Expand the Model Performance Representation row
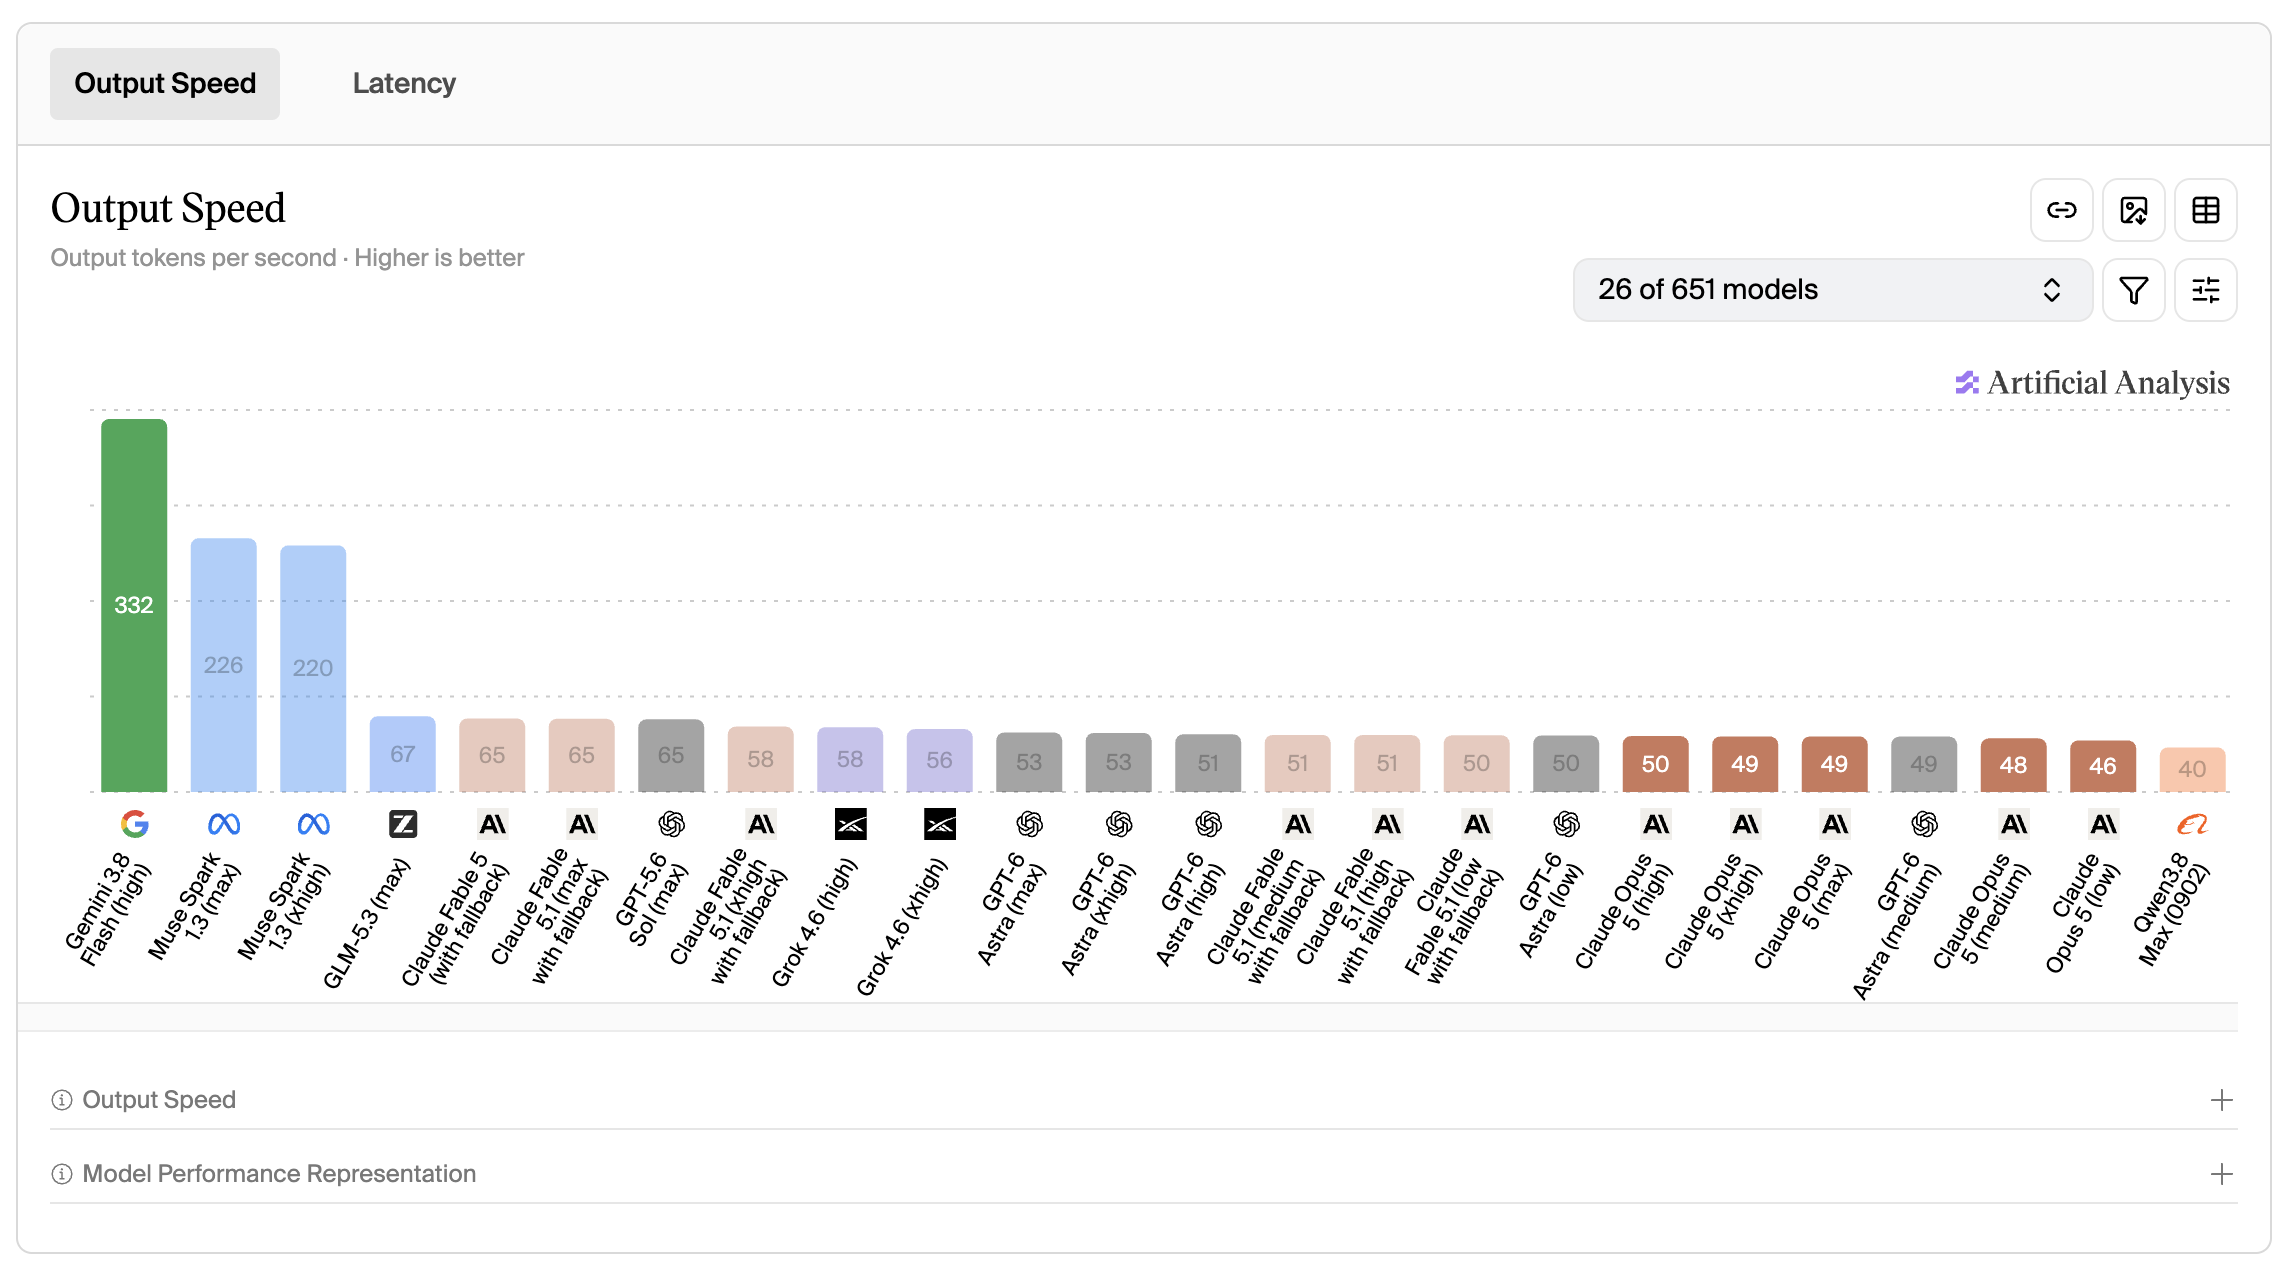The width and height of the screenshot is (2290, 1276). click(x=1144, y=1174)
